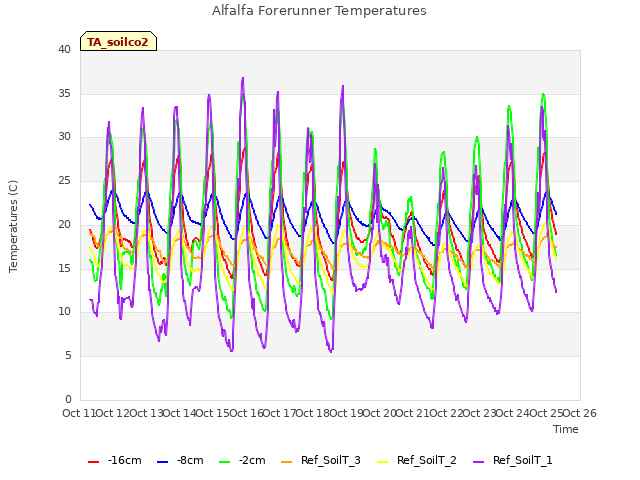The height and width of the screenshot is (480, 640).
Task: Click the purple Ref_SoilT_1 legend marker
Action: click(478, 462)
